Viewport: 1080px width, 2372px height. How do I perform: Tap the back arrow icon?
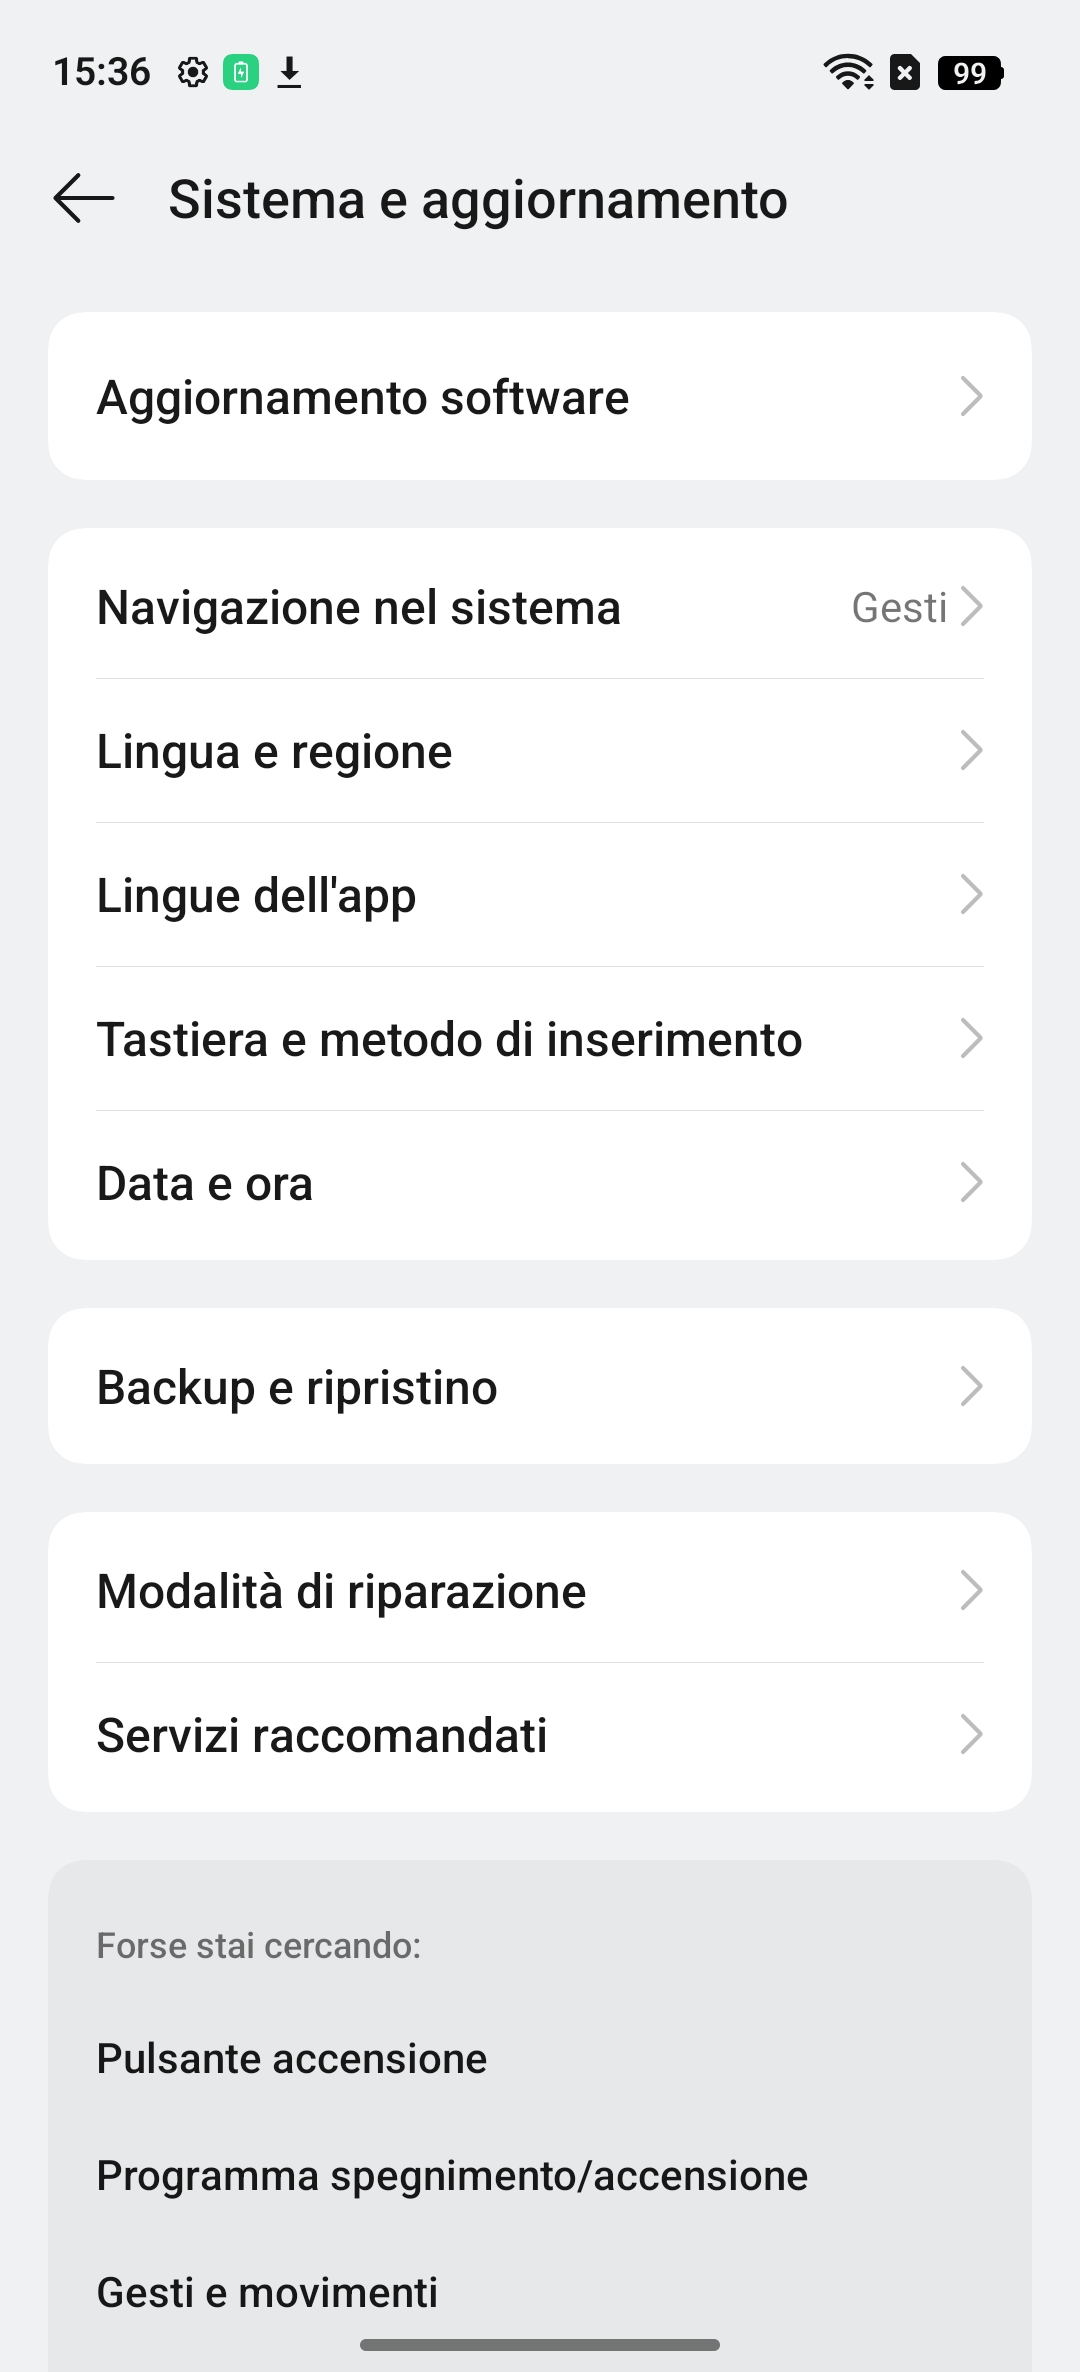coord(84,198)
